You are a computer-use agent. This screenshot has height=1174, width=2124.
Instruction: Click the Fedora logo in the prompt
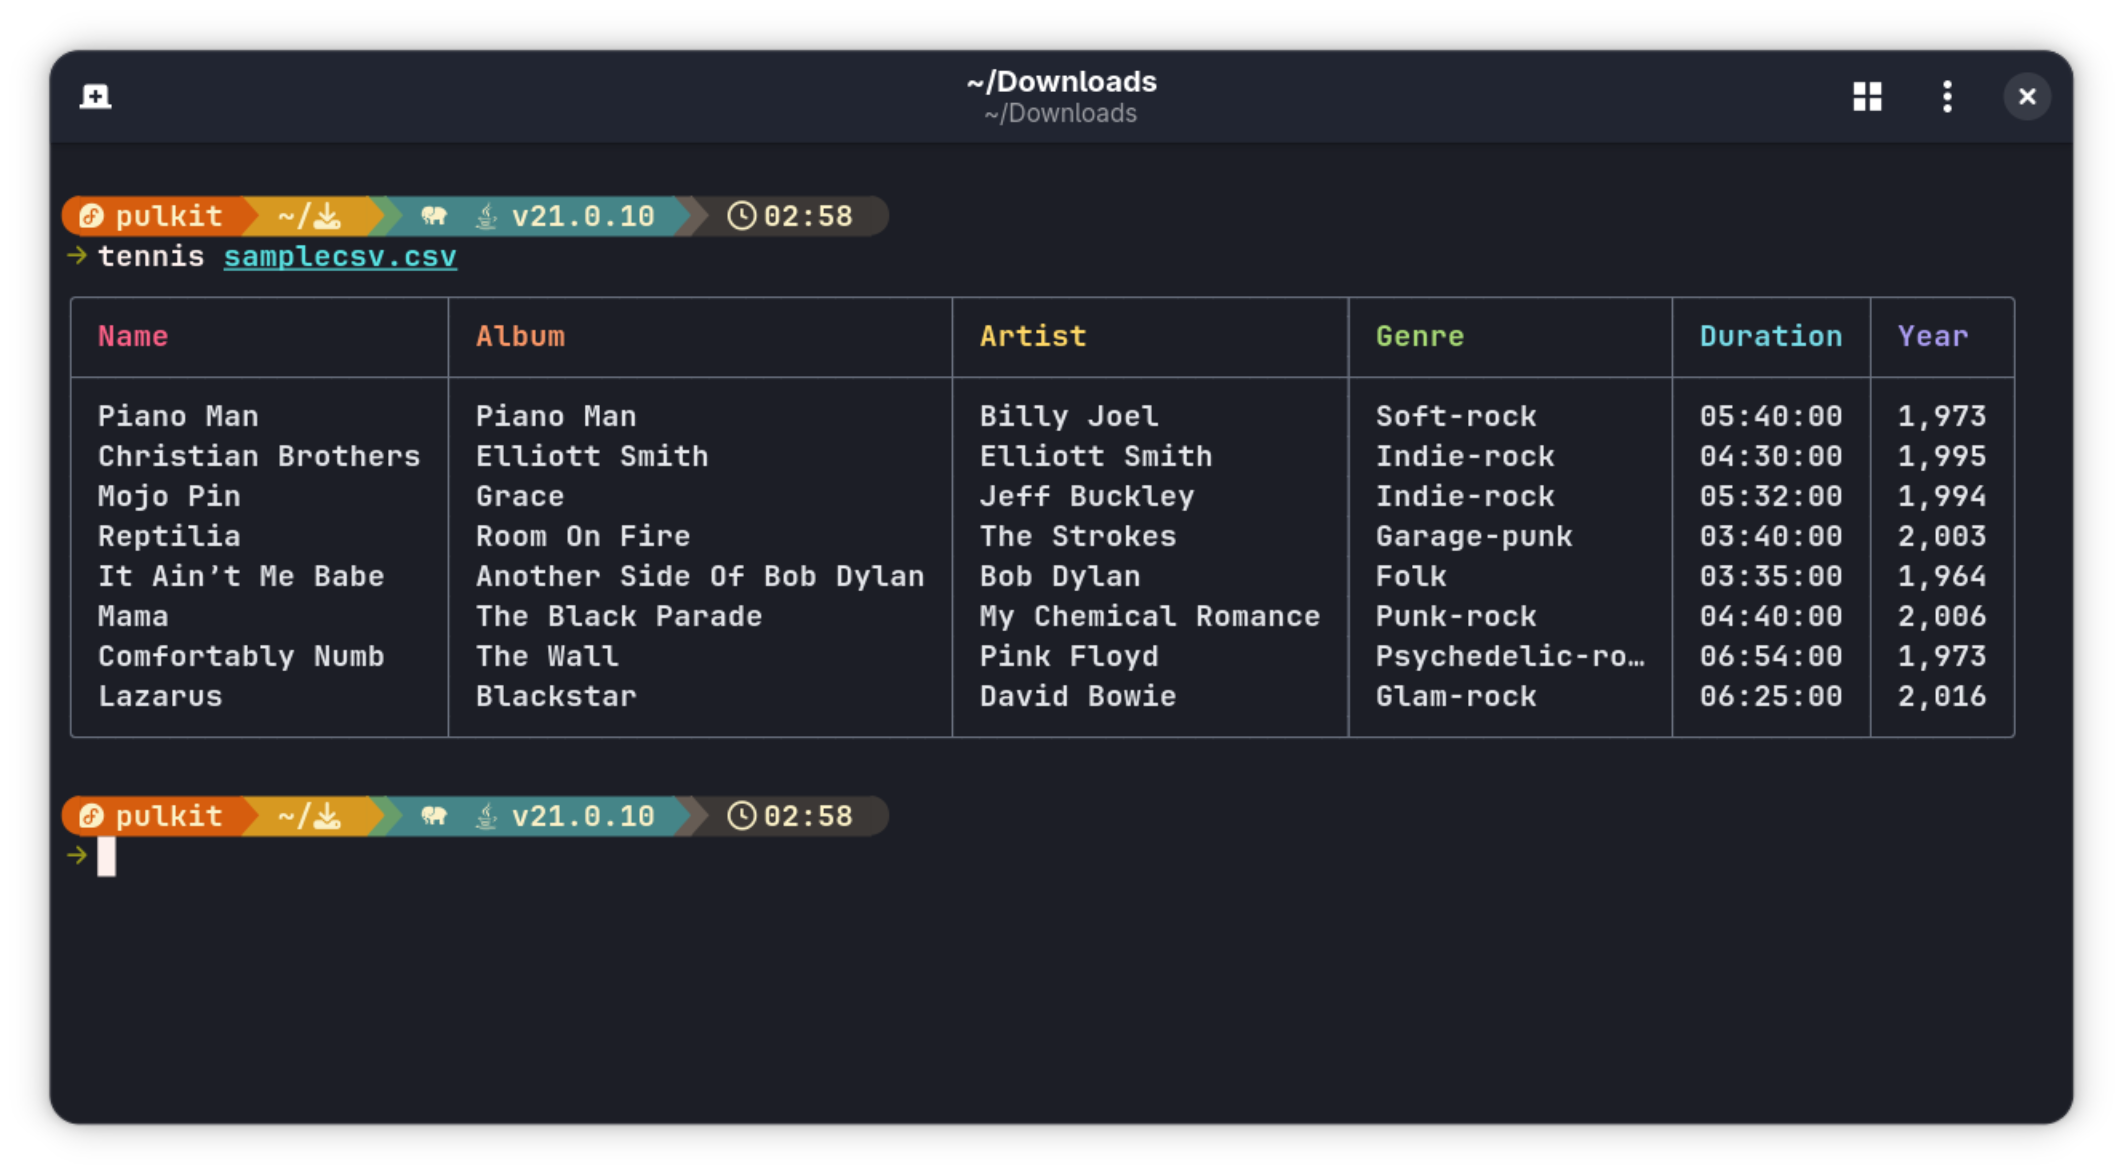tap(92, 215)
